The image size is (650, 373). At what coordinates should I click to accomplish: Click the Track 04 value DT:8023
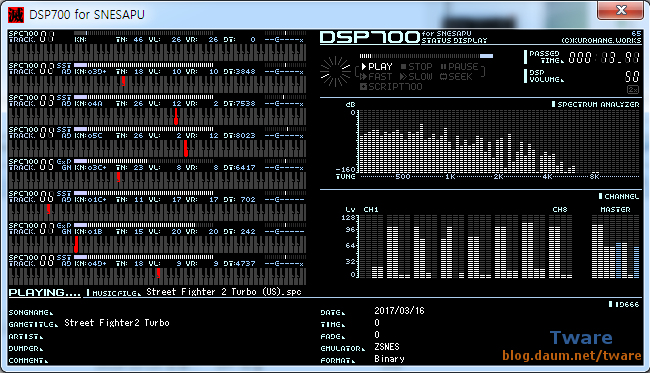[240, 136]
